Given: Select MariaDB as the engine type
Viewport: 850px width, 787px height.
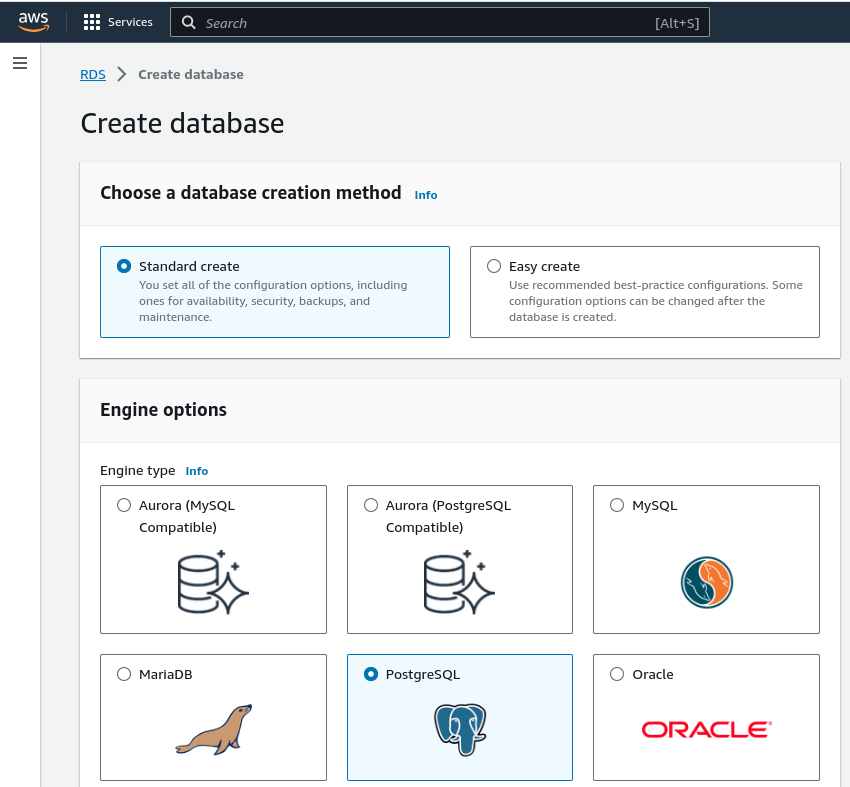Looking at the screenshot, I should pyautogui.click(x=123, y=674).
